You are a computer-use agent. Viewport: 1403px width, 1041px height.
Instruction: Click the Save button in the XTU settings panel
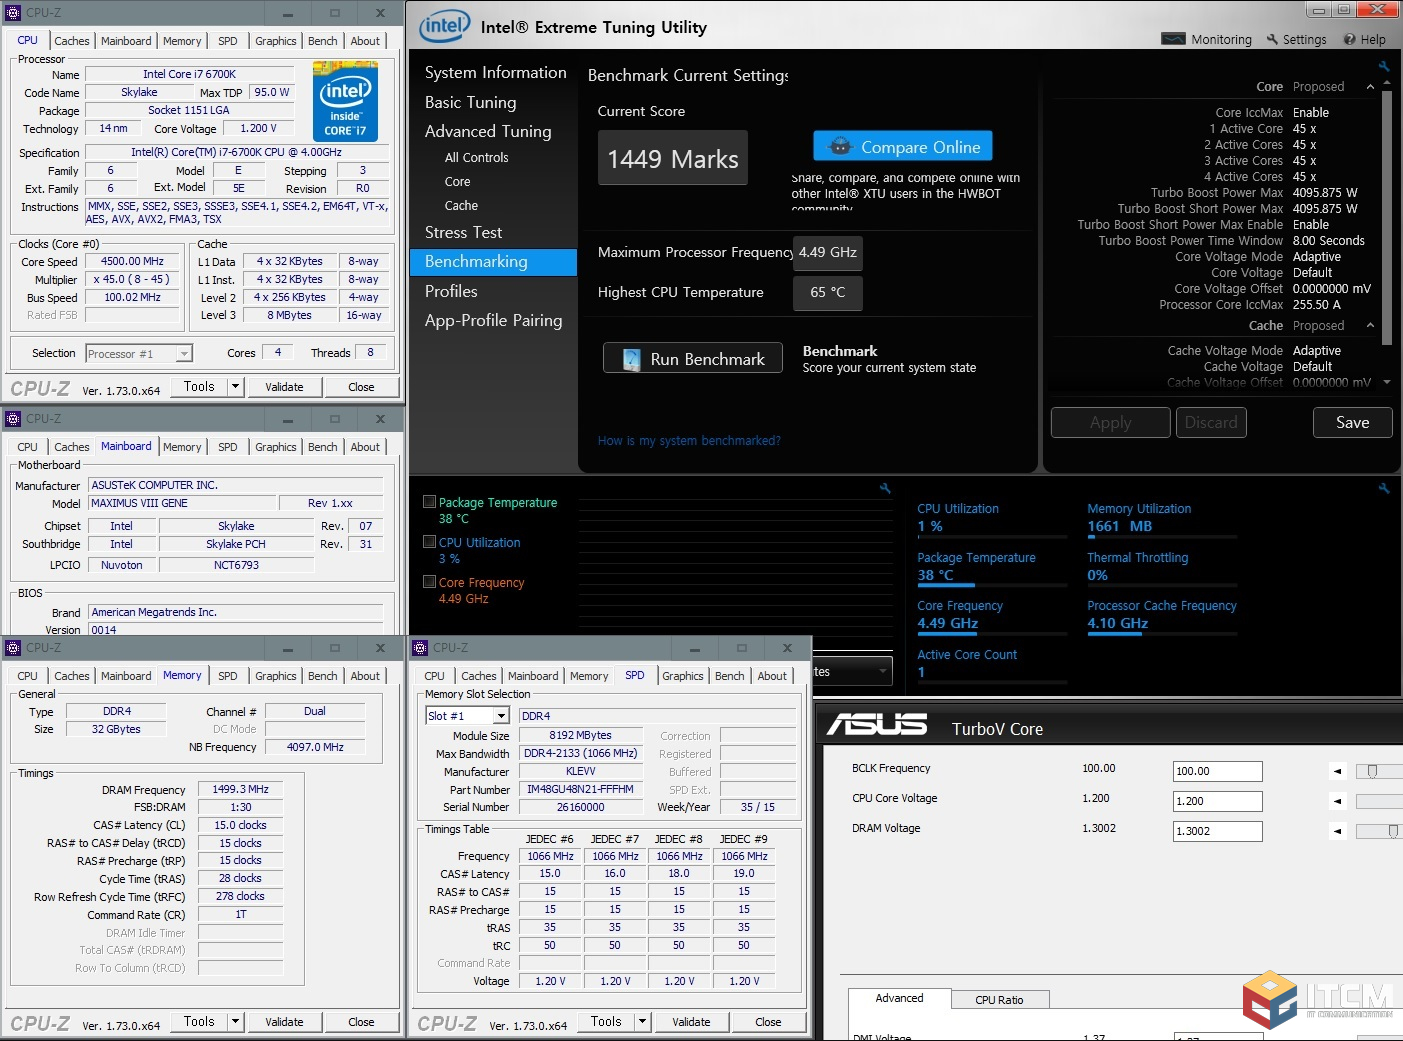coord(1352,422)
